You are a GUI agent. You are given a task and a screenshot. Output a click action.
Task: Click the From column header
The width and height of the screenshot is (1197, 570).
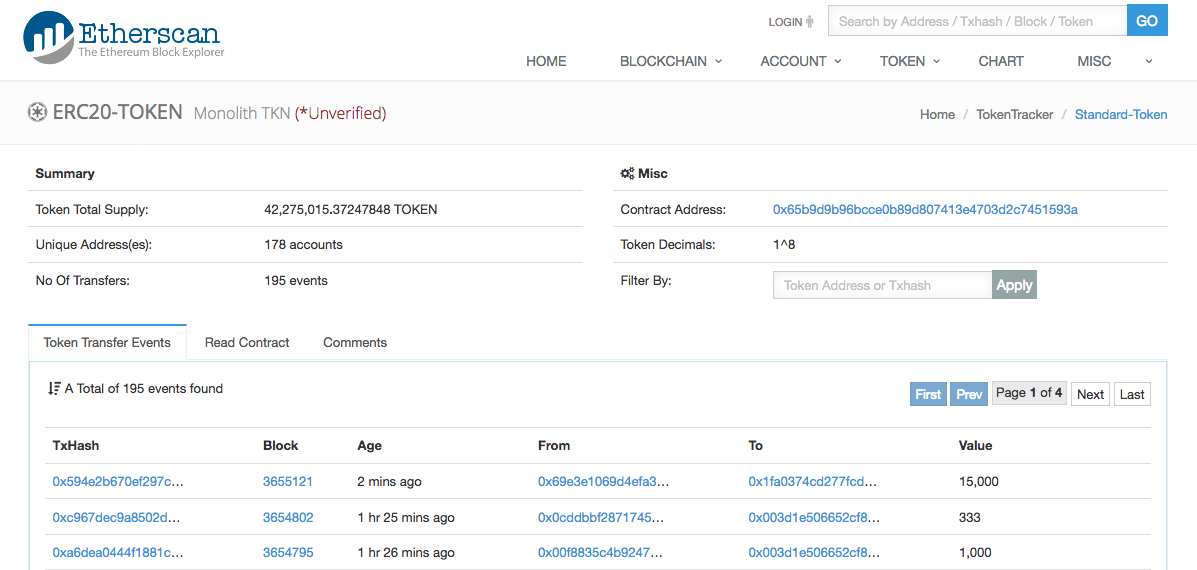click(x=554, y=446)
